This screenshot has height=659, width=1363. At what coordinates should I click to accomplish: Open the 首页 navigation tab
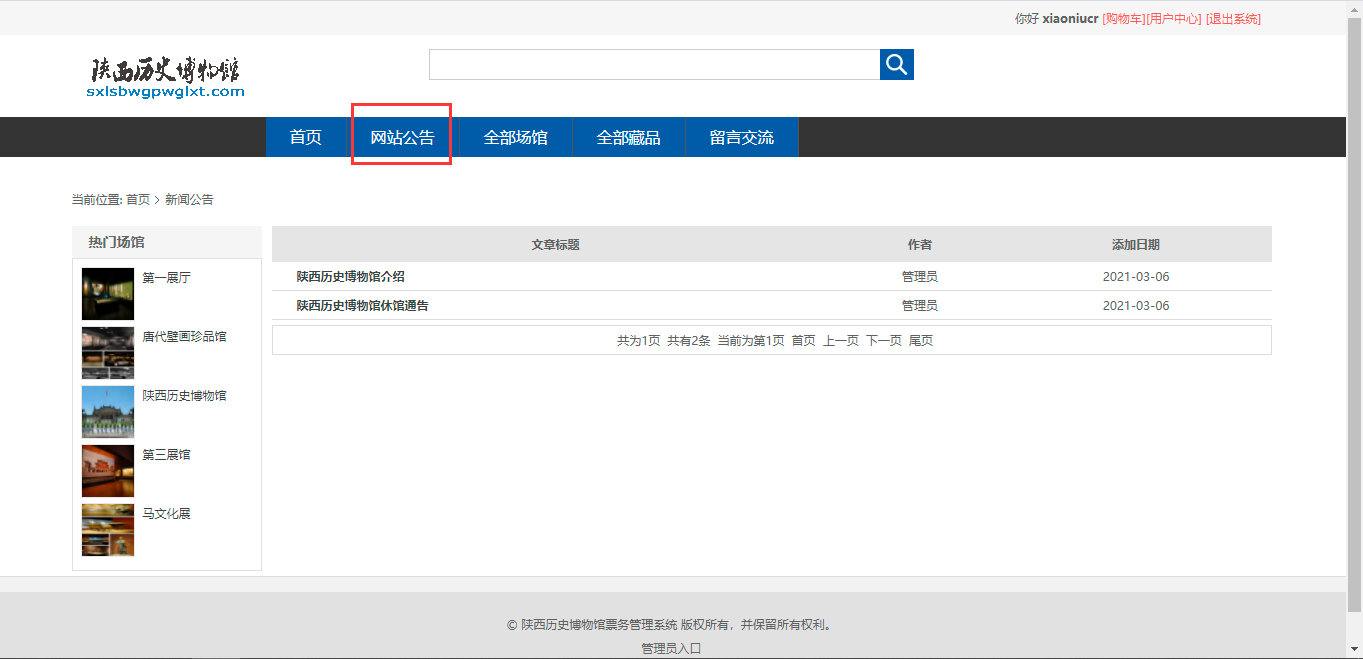306,137
